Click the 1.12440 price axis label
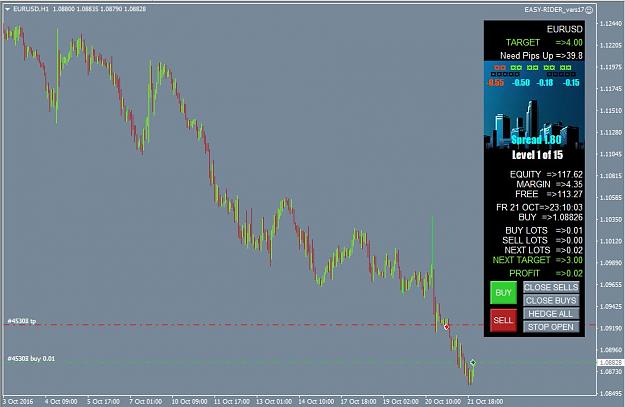 [x=611, y=24]
